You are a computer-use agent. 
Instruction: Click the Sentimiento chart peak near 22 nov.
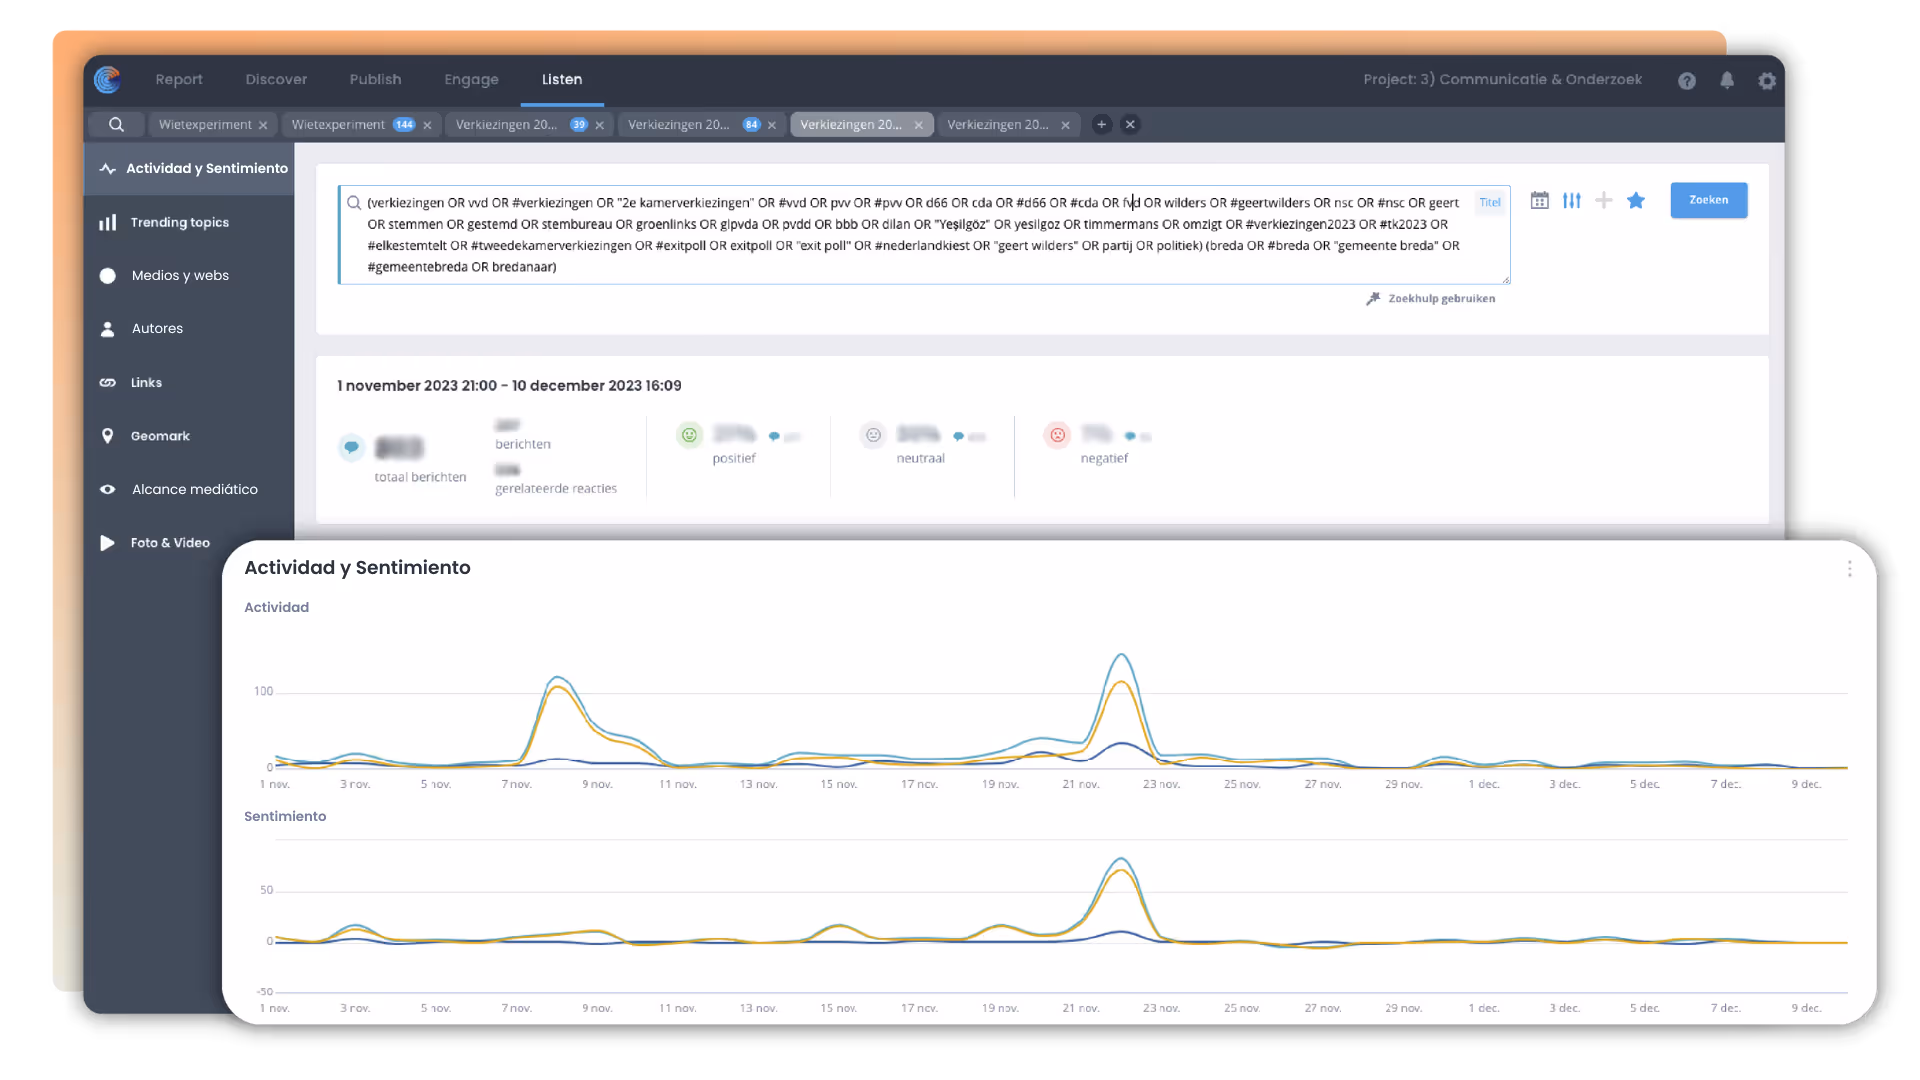pyautogui.click(x=1122, y=860)
